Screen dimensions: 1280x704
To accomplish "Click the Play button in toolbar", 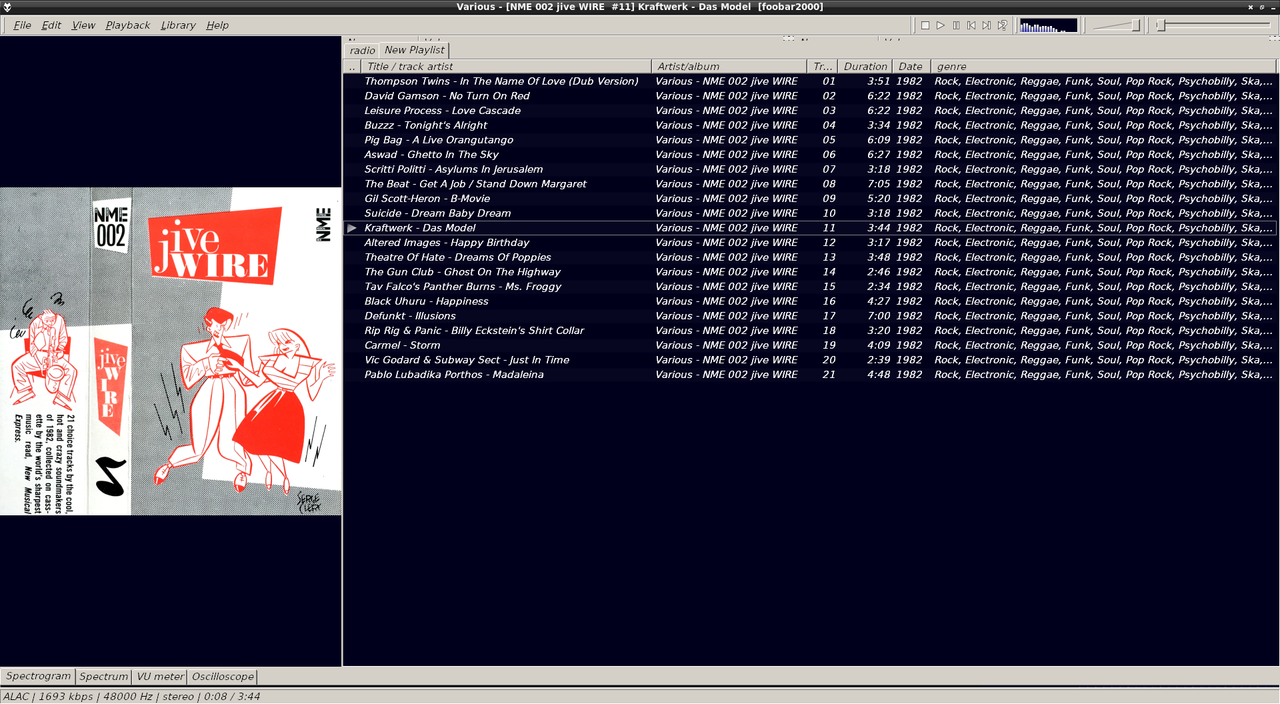I will coord(940,25).
